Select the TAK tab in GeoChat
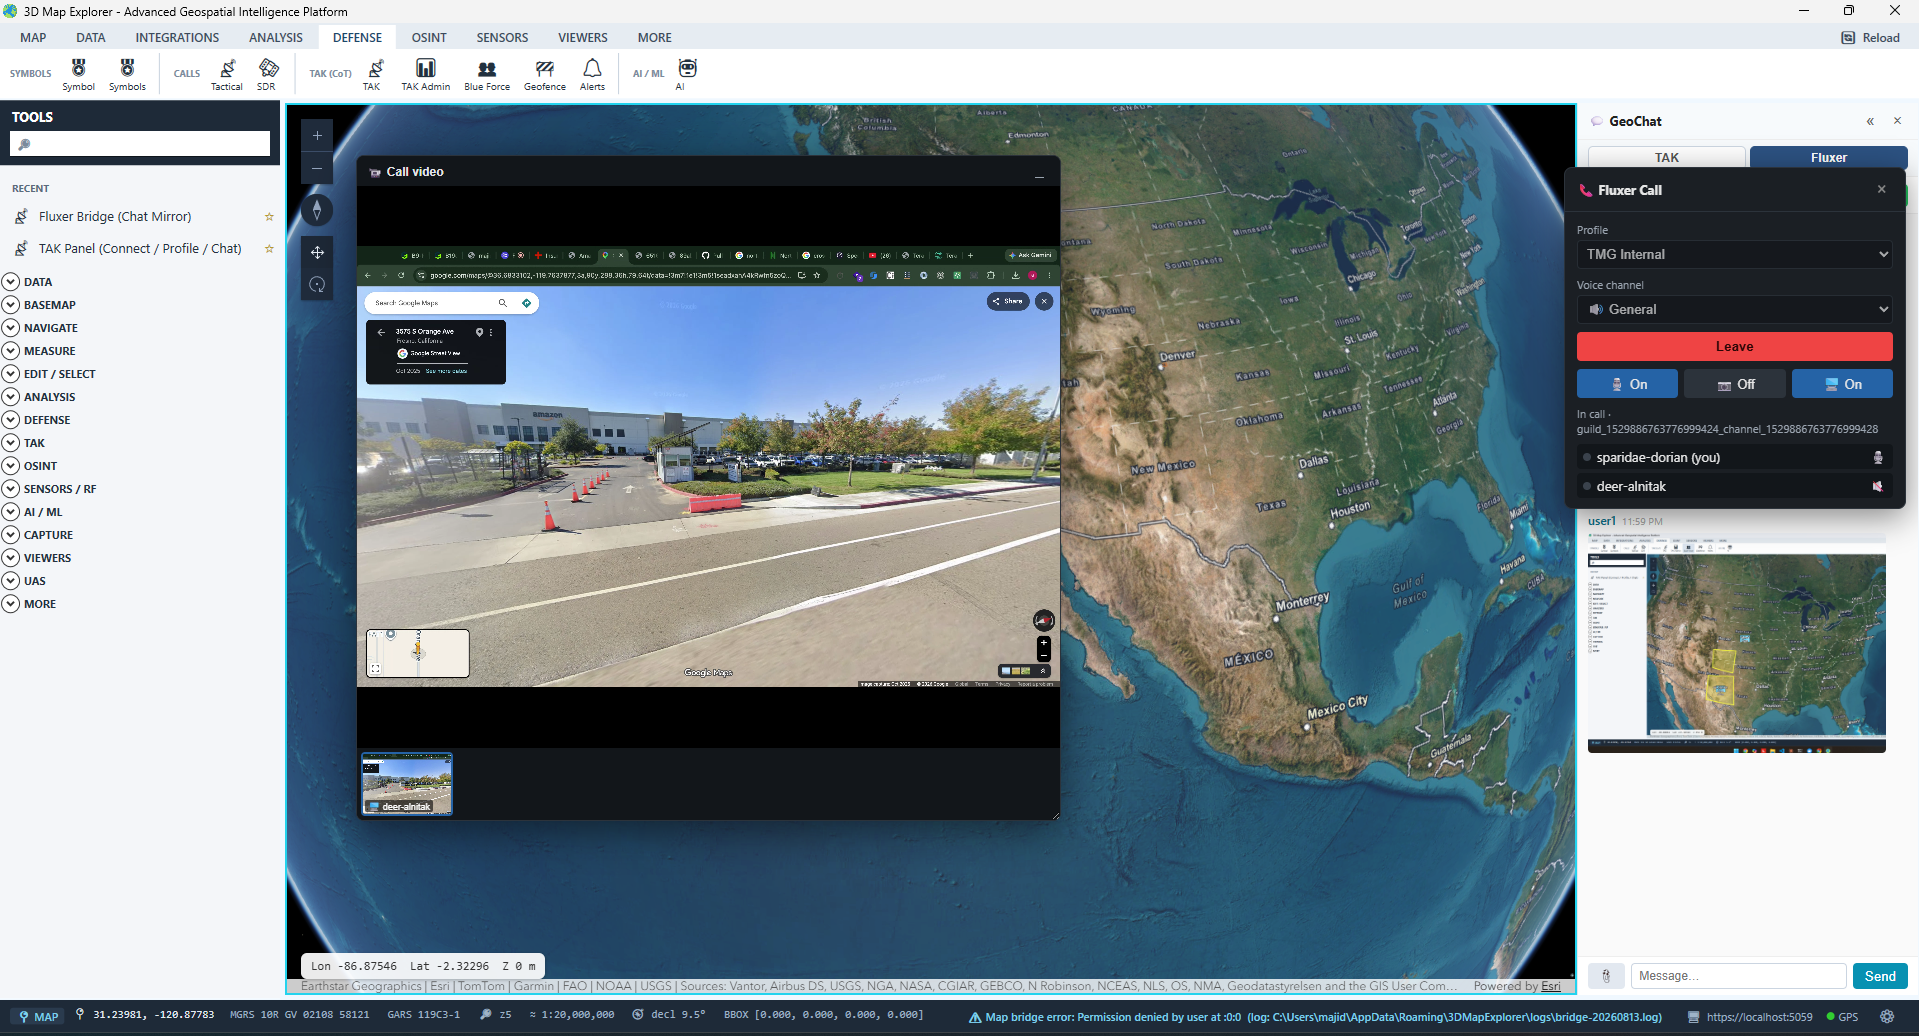1919x1036 pixels. tap(1667, 157)
